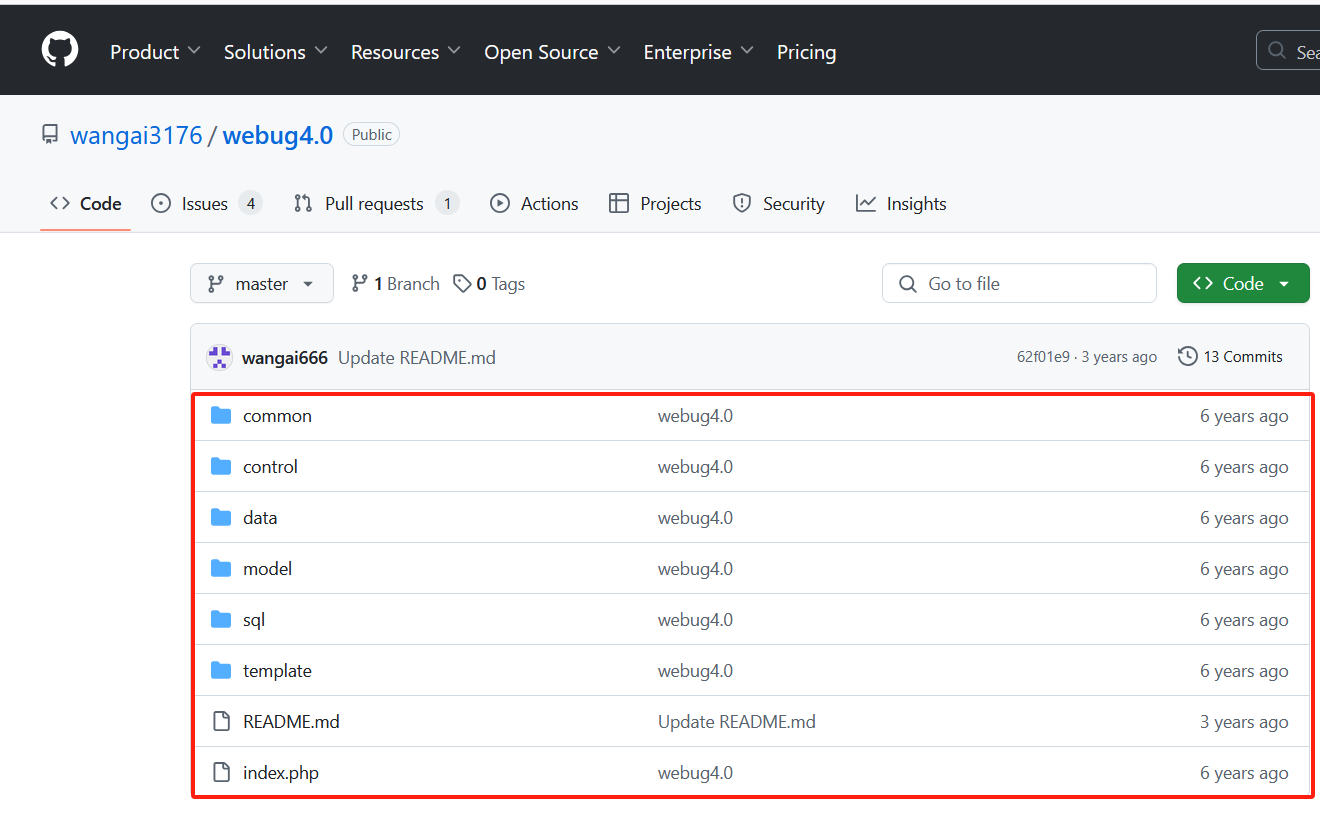Click the search magnifier in Go to file
This screenshot has height=816, width=1320.
tap(908, 284)
